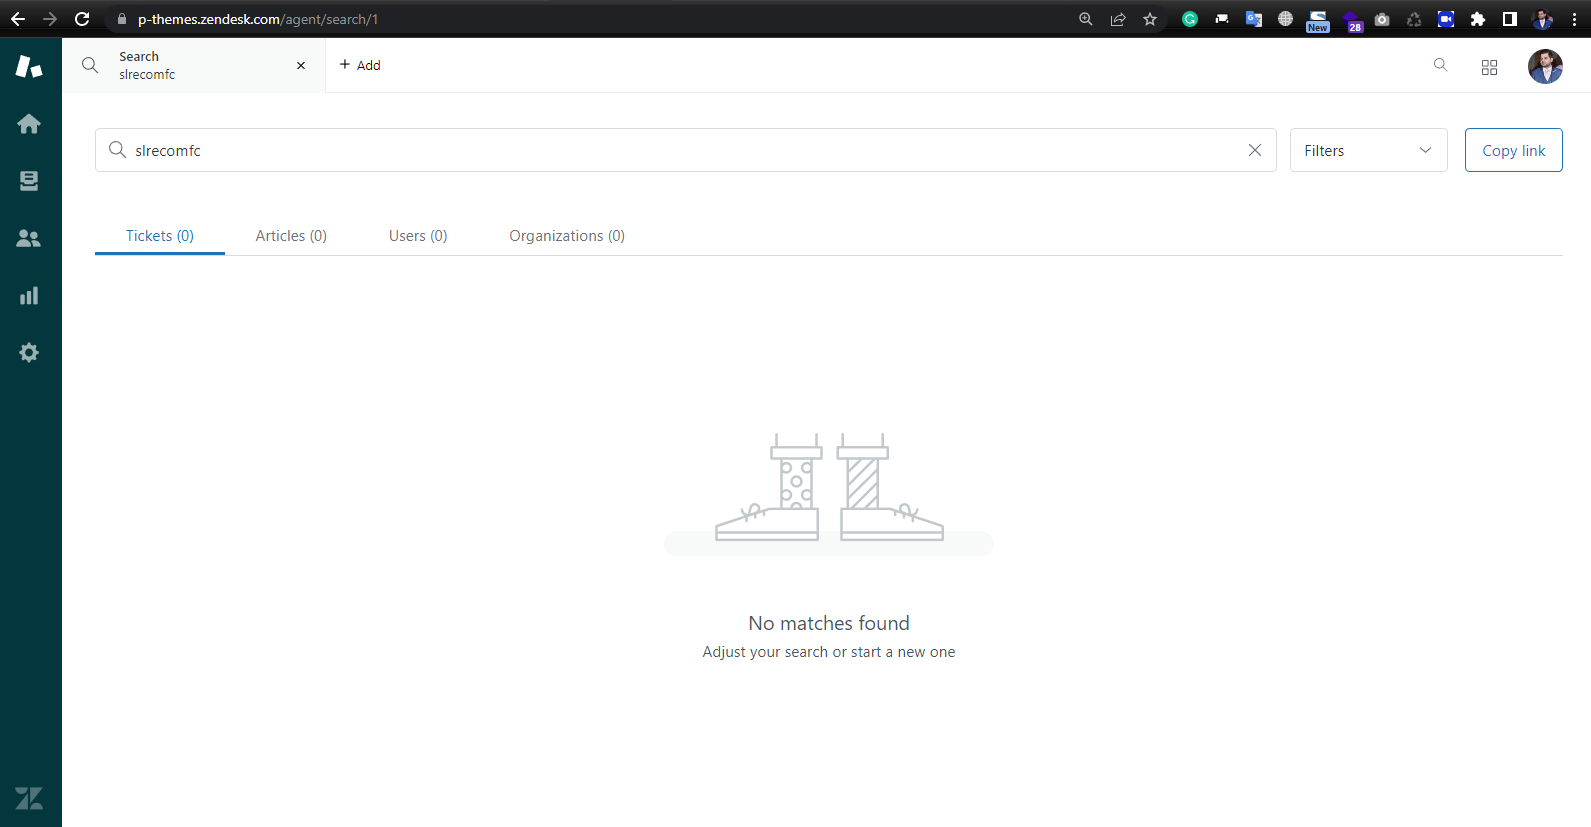Viewport: 1591px width, 827px height.
Task: Switch to Tickets (0) tab
Action: [x=160, y=236]
